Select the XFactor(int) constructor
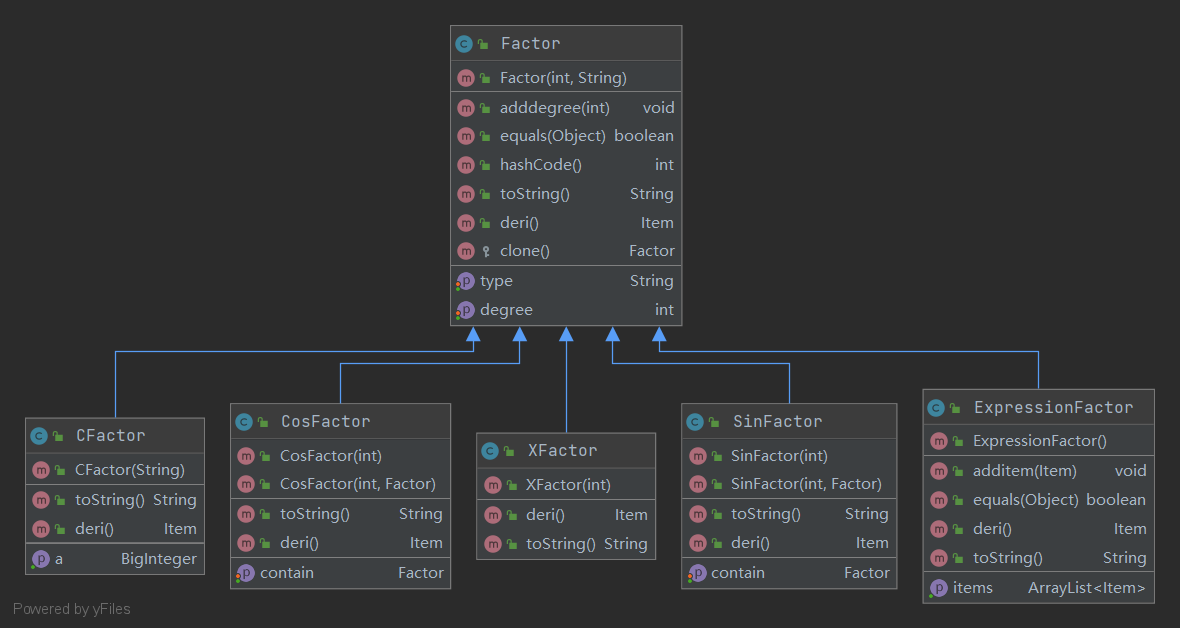 click(567, 485)
